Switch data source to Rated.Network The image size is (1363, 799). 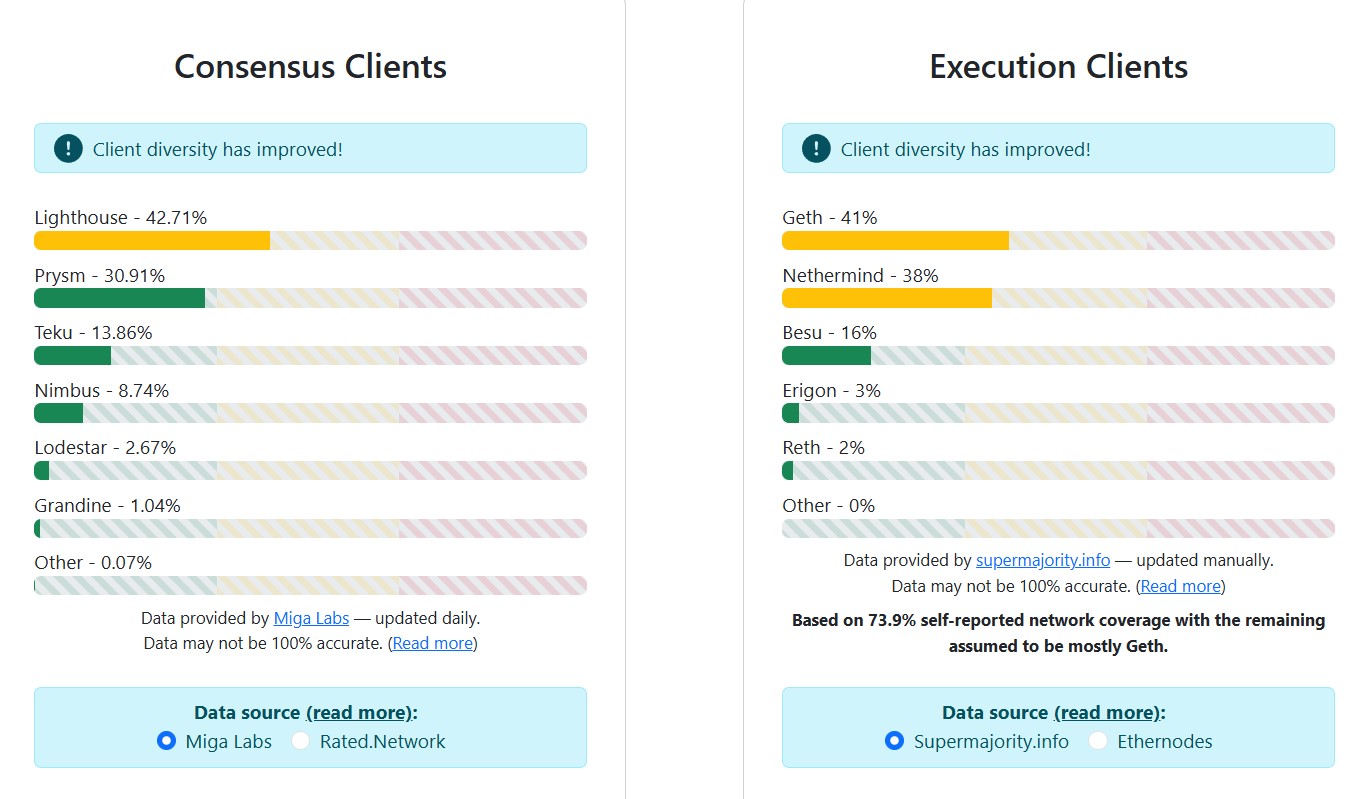point(299,741)
